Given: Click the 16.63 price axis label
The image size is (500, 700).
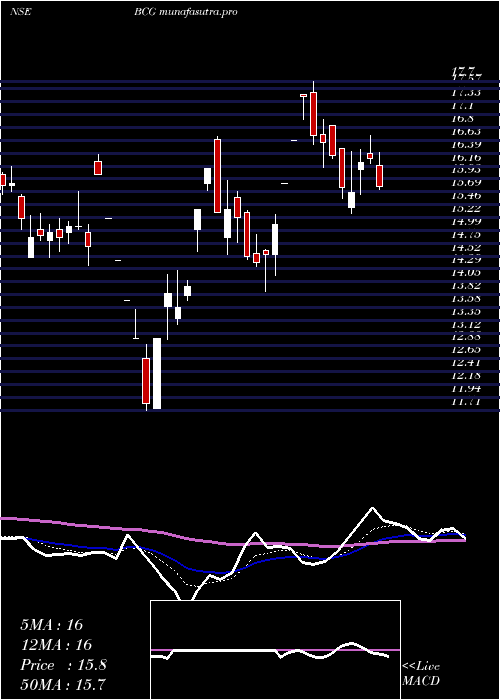Looking at the screenshot, I should (466, 131).
